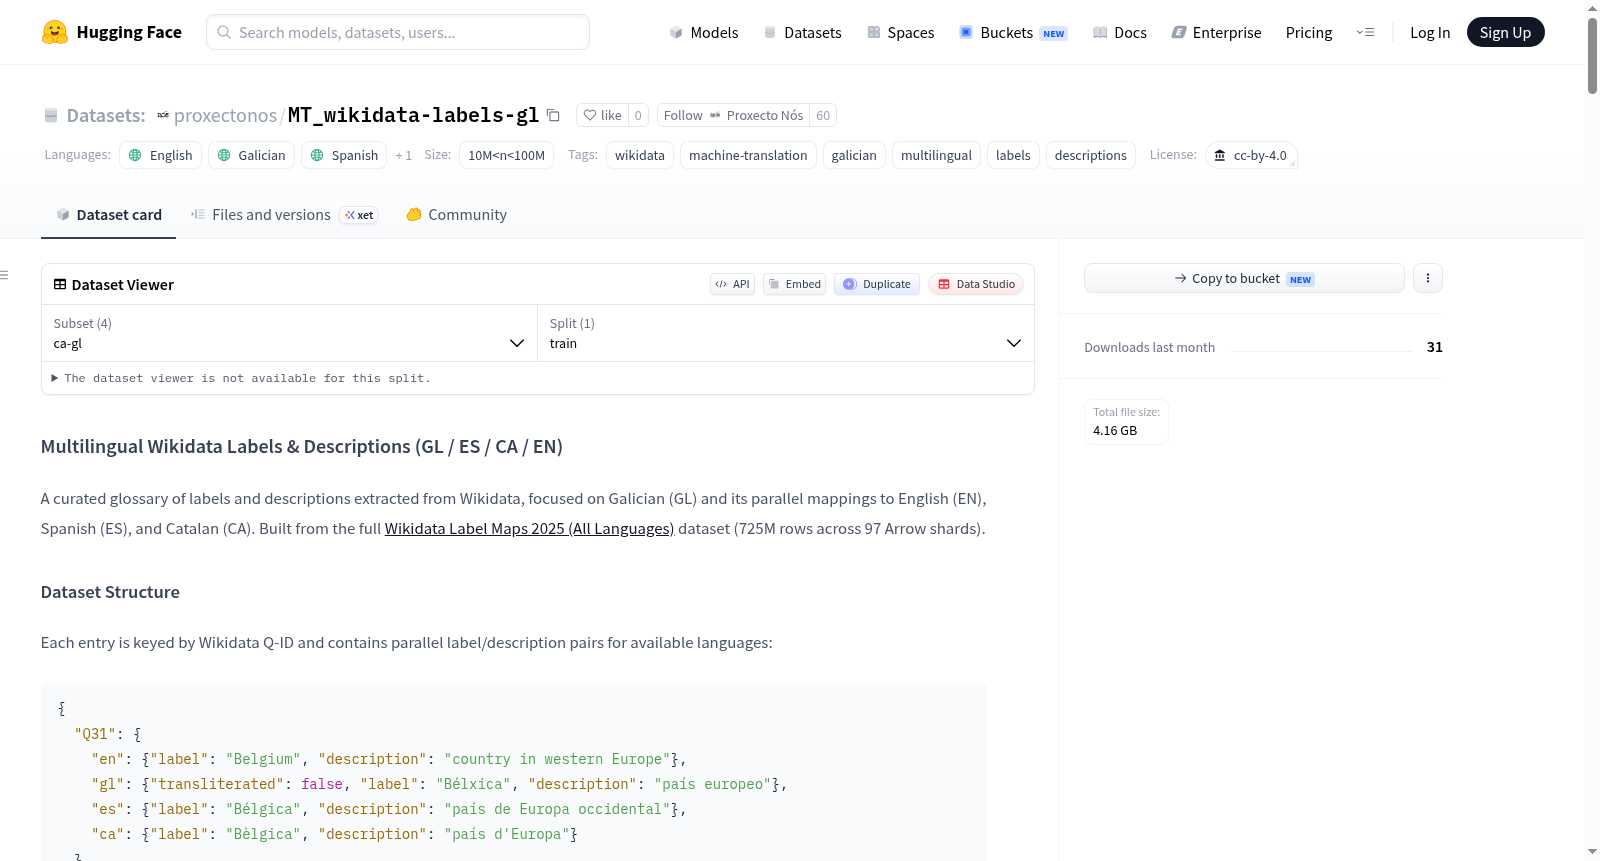Open the left sidebar table of contents icon

(4, 275)
